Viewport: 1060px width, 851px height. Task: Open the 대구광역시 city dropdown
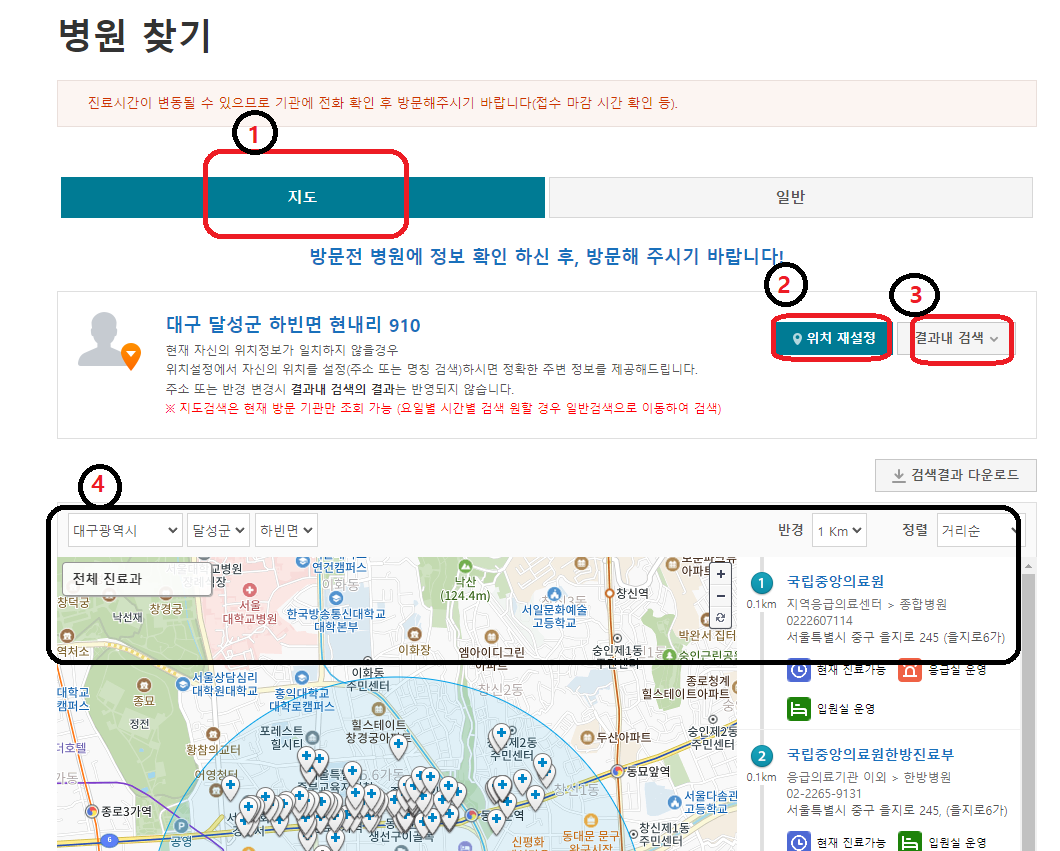[125, 531]
